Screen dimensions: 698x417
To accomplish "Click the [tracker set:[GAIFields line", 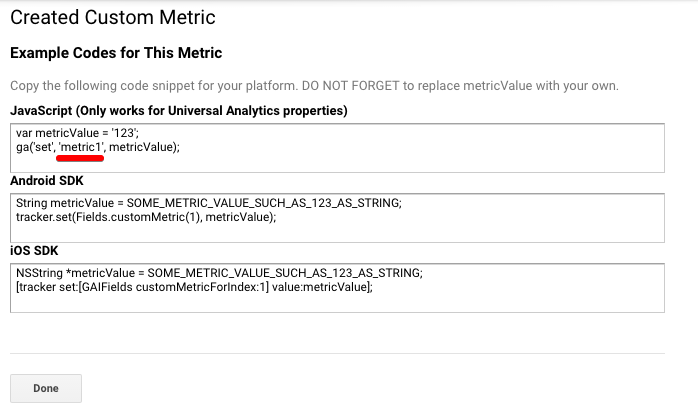I will coord(194,287).
